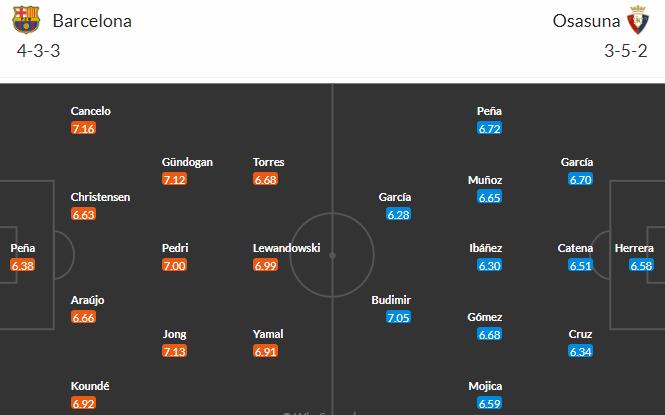
Task: Select Pedri on the pitch
Action: [x=175, y=248]
